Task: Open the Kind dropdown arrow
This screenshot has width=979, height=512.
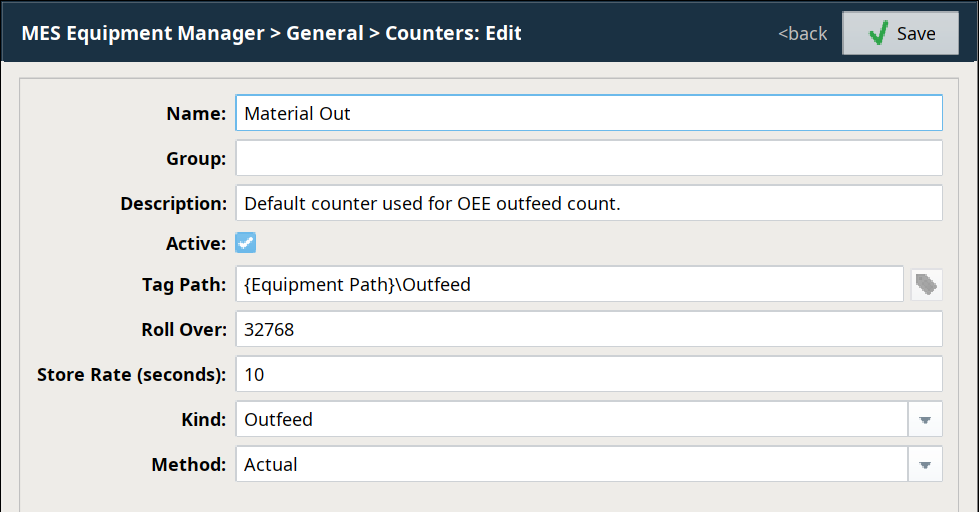Action: (x=925, y=420)
